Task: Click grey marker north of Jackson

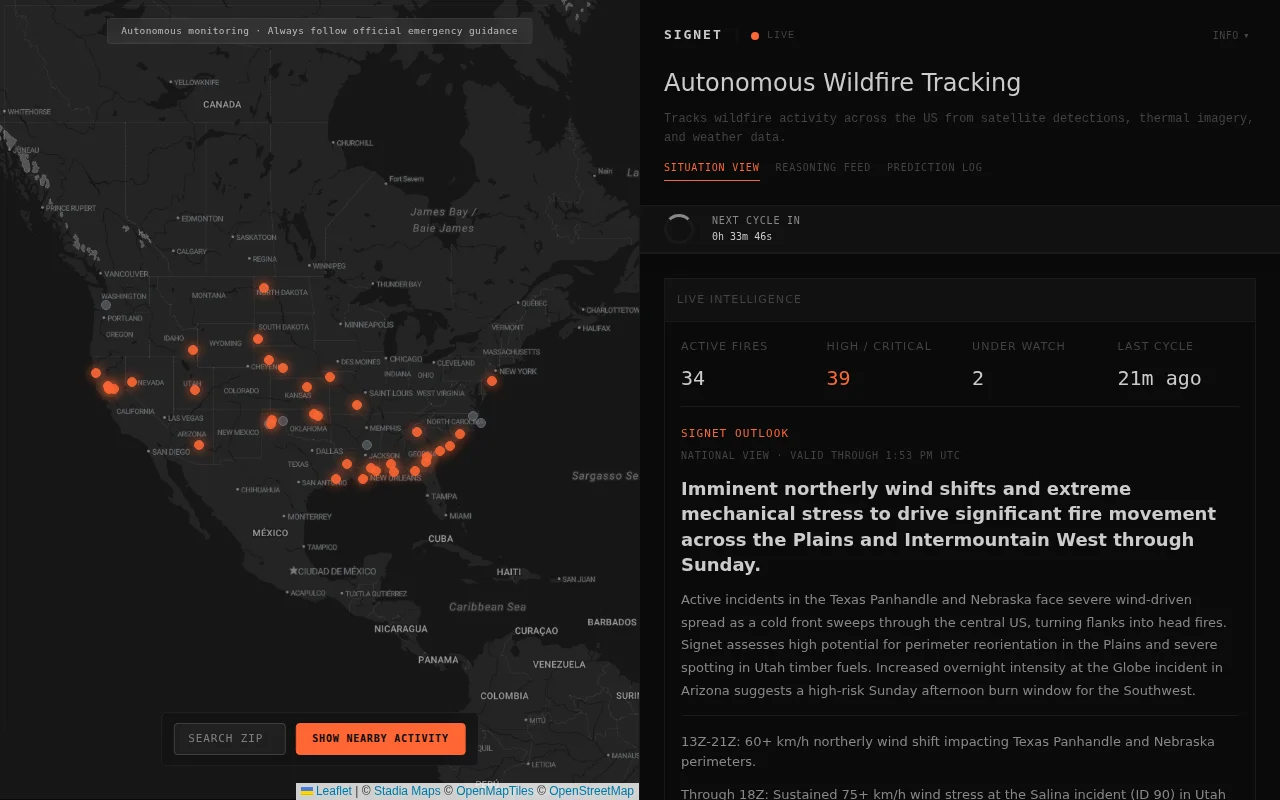Action: pos(367,445)
